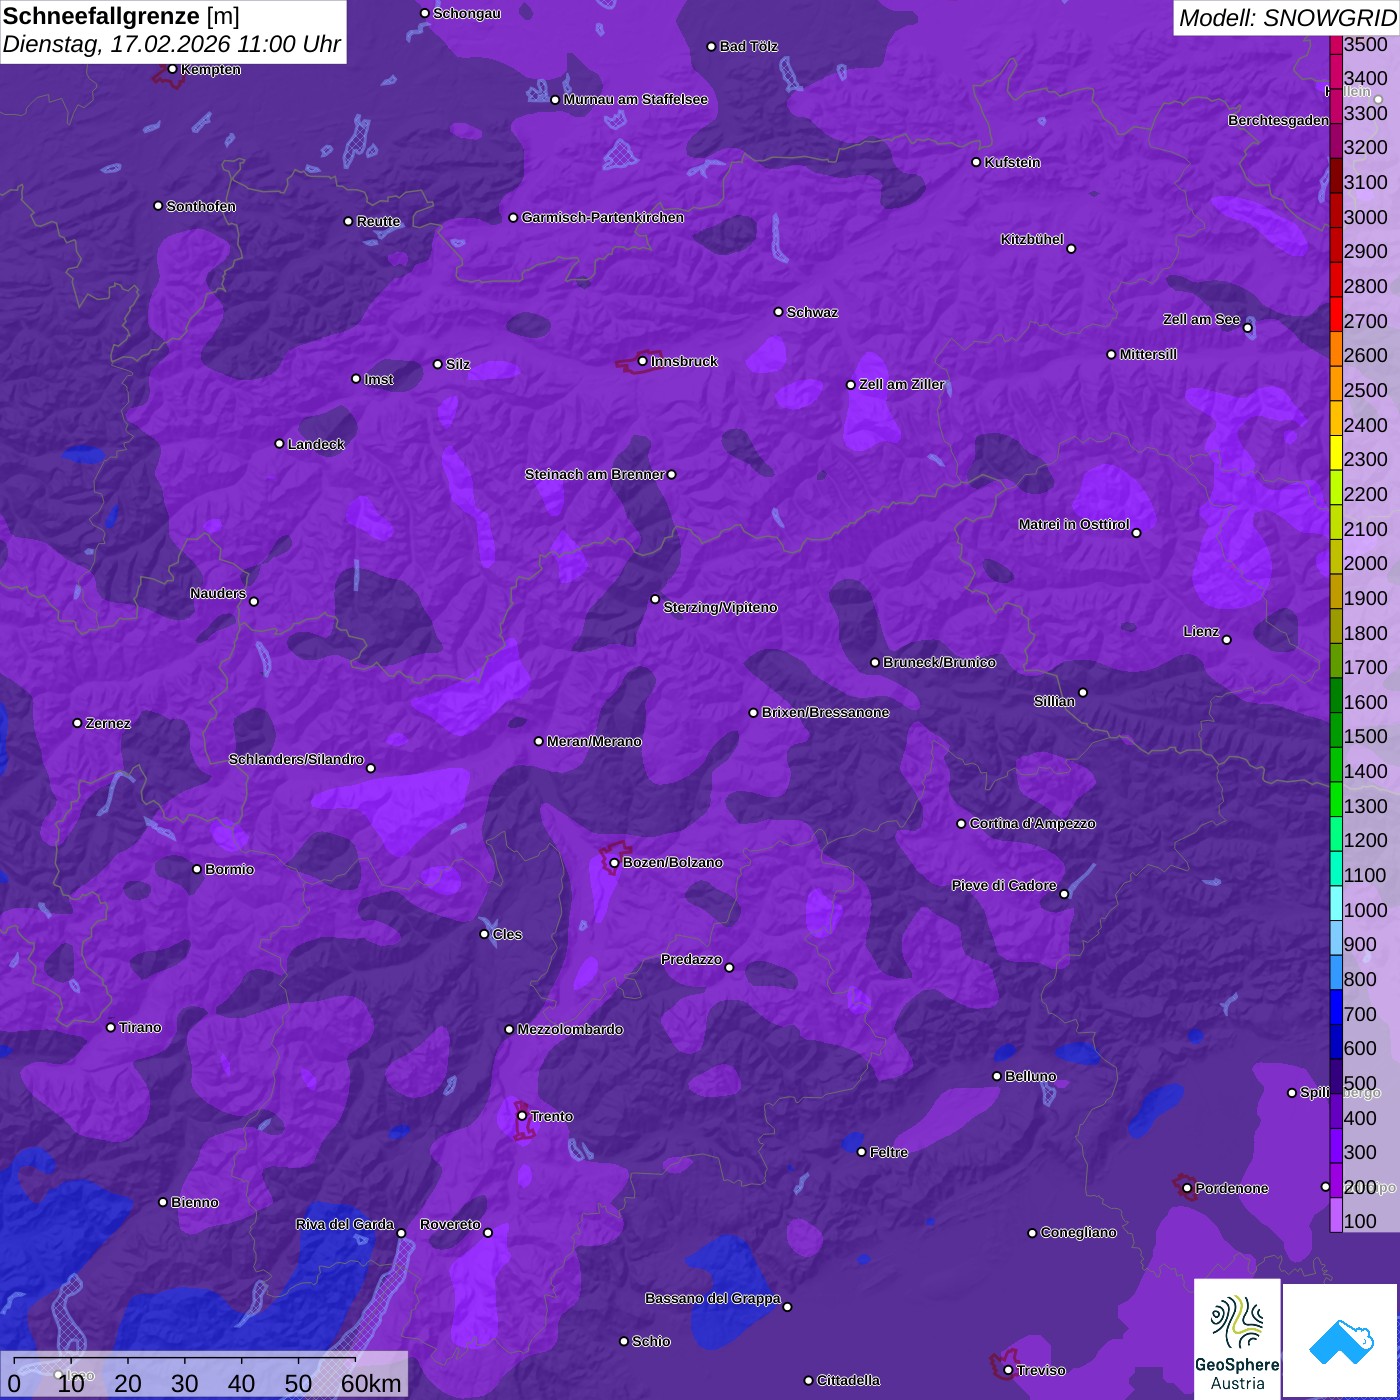Select the Rovereto town label

[x=450, y=1224]
